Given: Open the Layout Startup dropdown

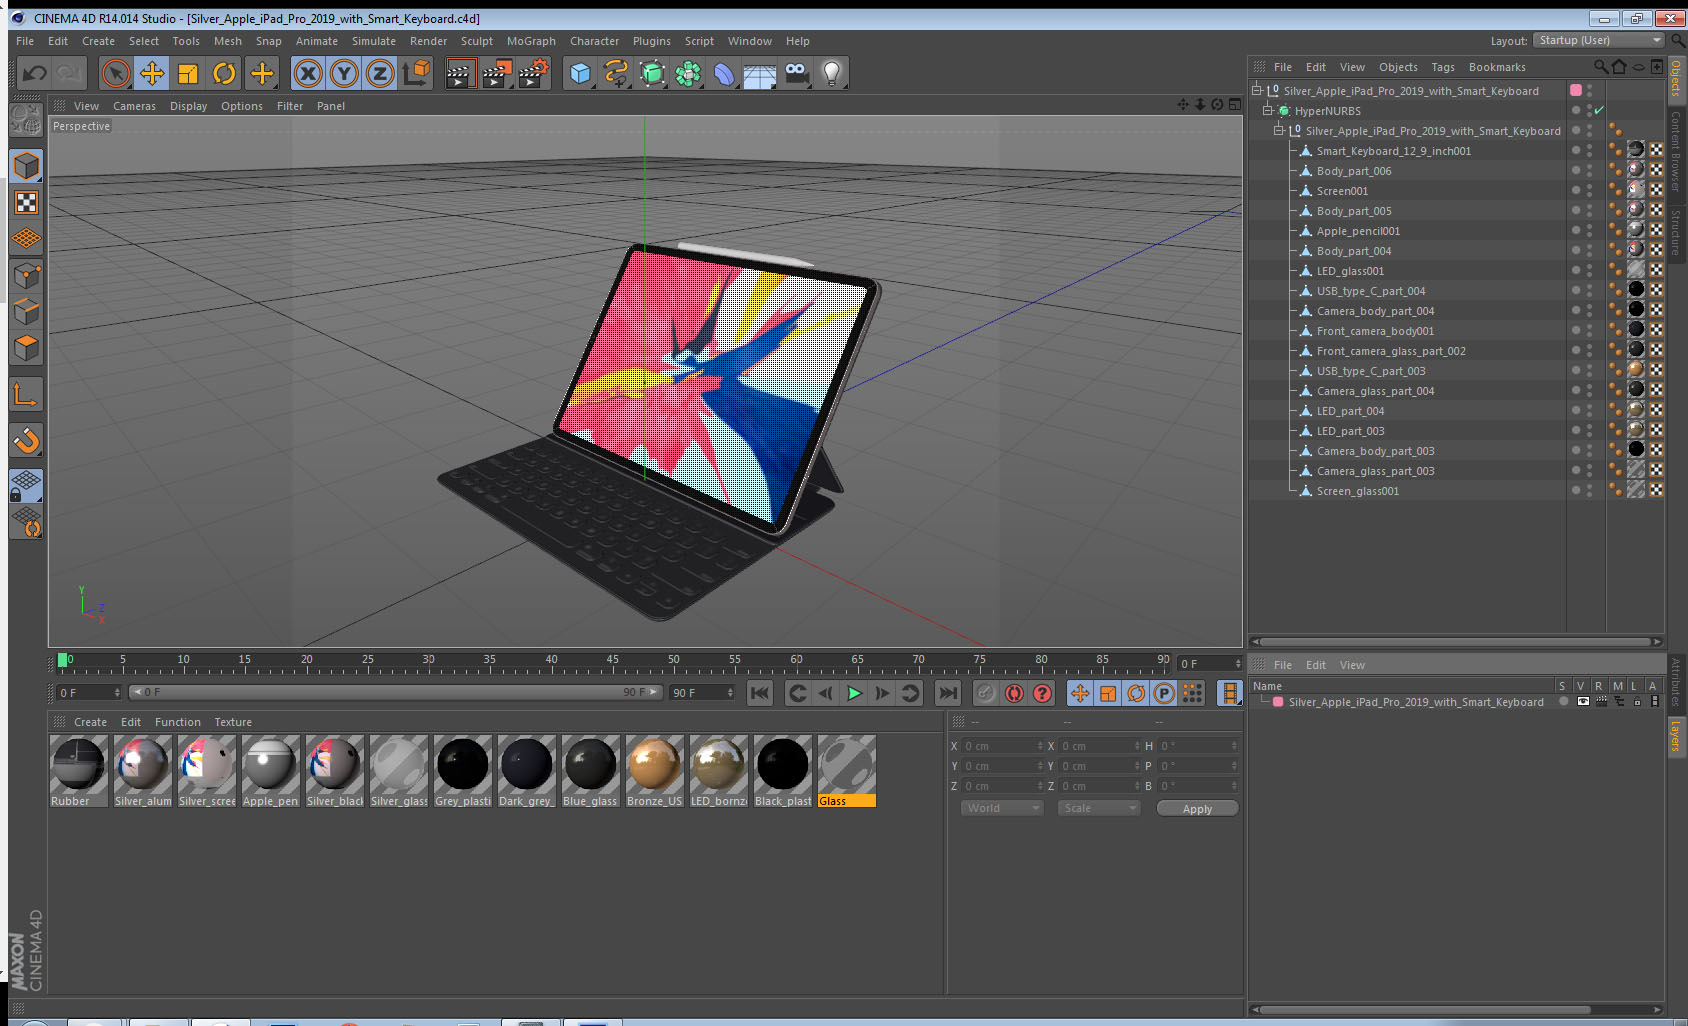Looking at the screenshot, I should [1599, 41].
